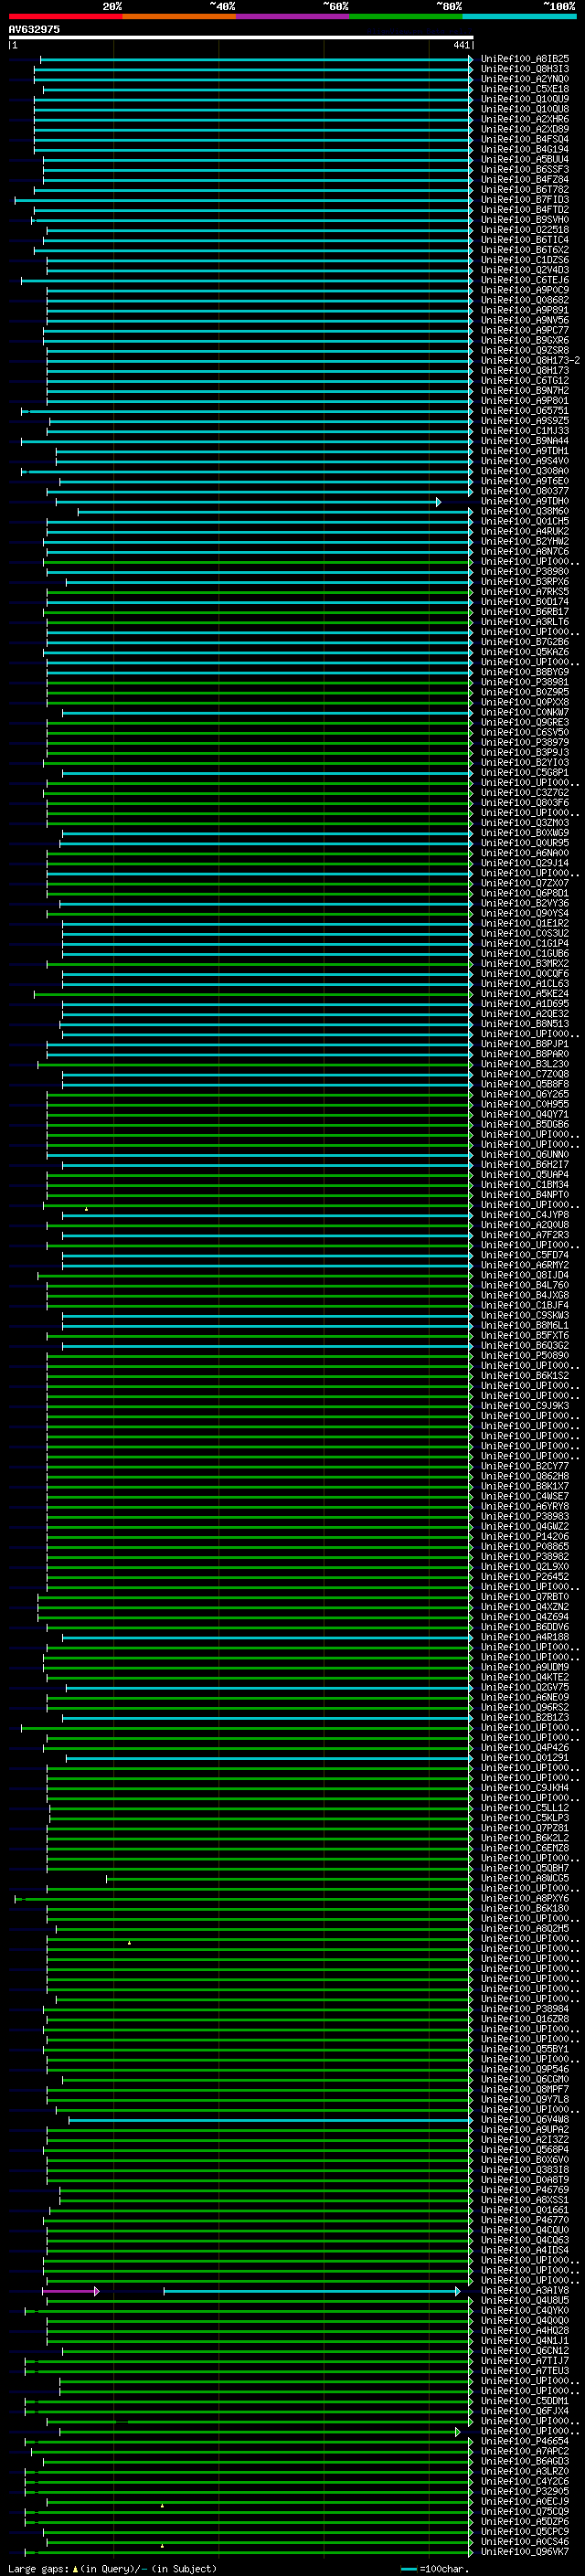Click the UniRef100_O65751 label

[524, 411]
